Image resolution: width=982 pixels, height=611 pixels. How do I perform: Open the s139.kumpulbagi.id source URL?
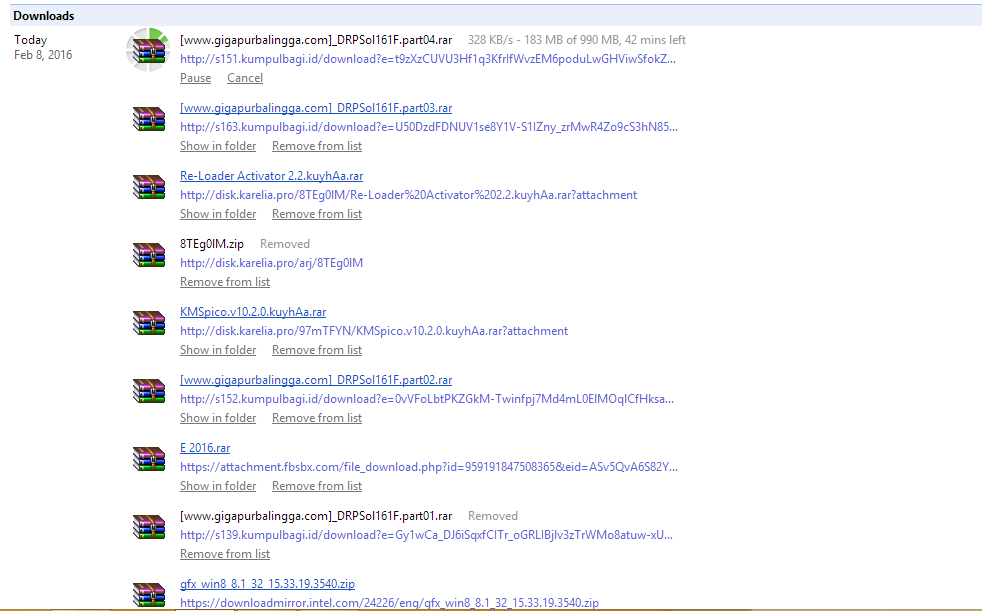pos(426,535)
